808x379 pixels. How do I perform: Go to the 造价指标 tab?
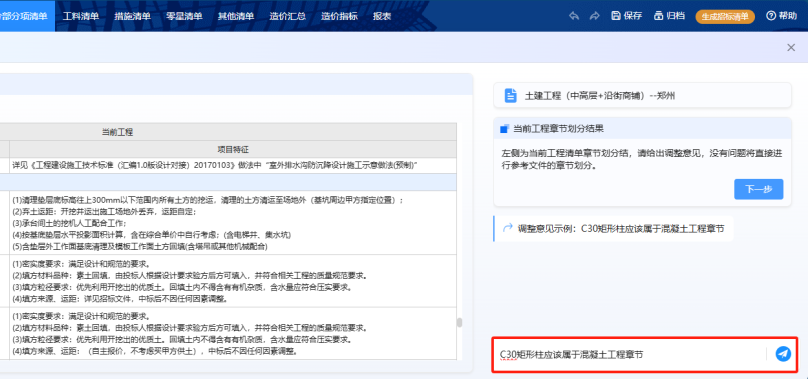[x=339, y=16]
